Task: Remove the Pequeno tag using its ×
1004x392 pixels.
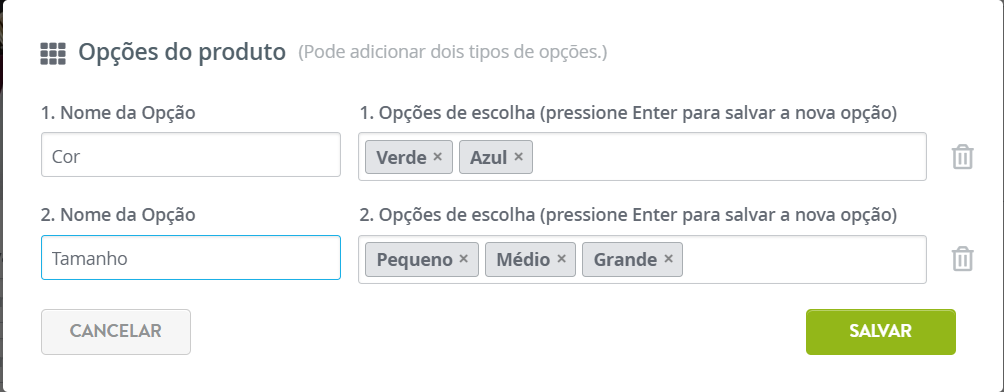Action: (x=464, y=259)
